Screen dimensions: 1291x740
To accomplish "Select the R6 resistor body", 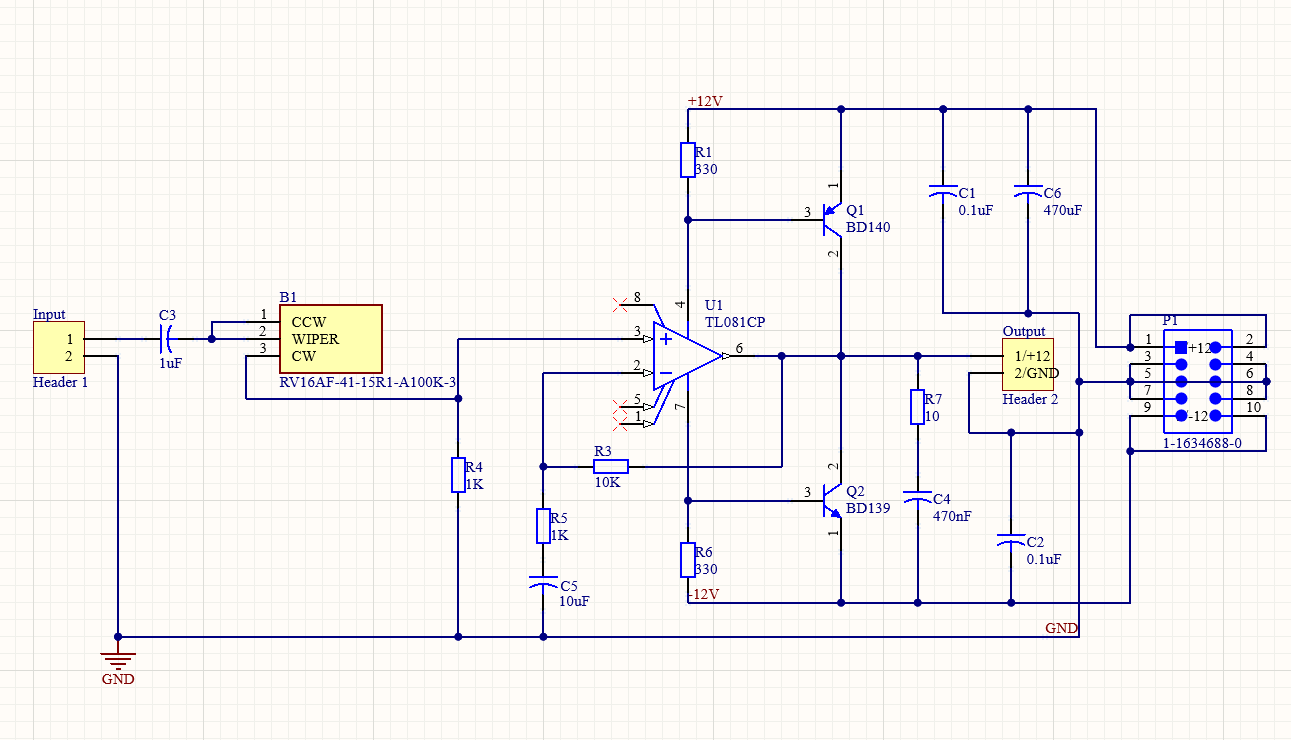I will click(x=688, y=560).
